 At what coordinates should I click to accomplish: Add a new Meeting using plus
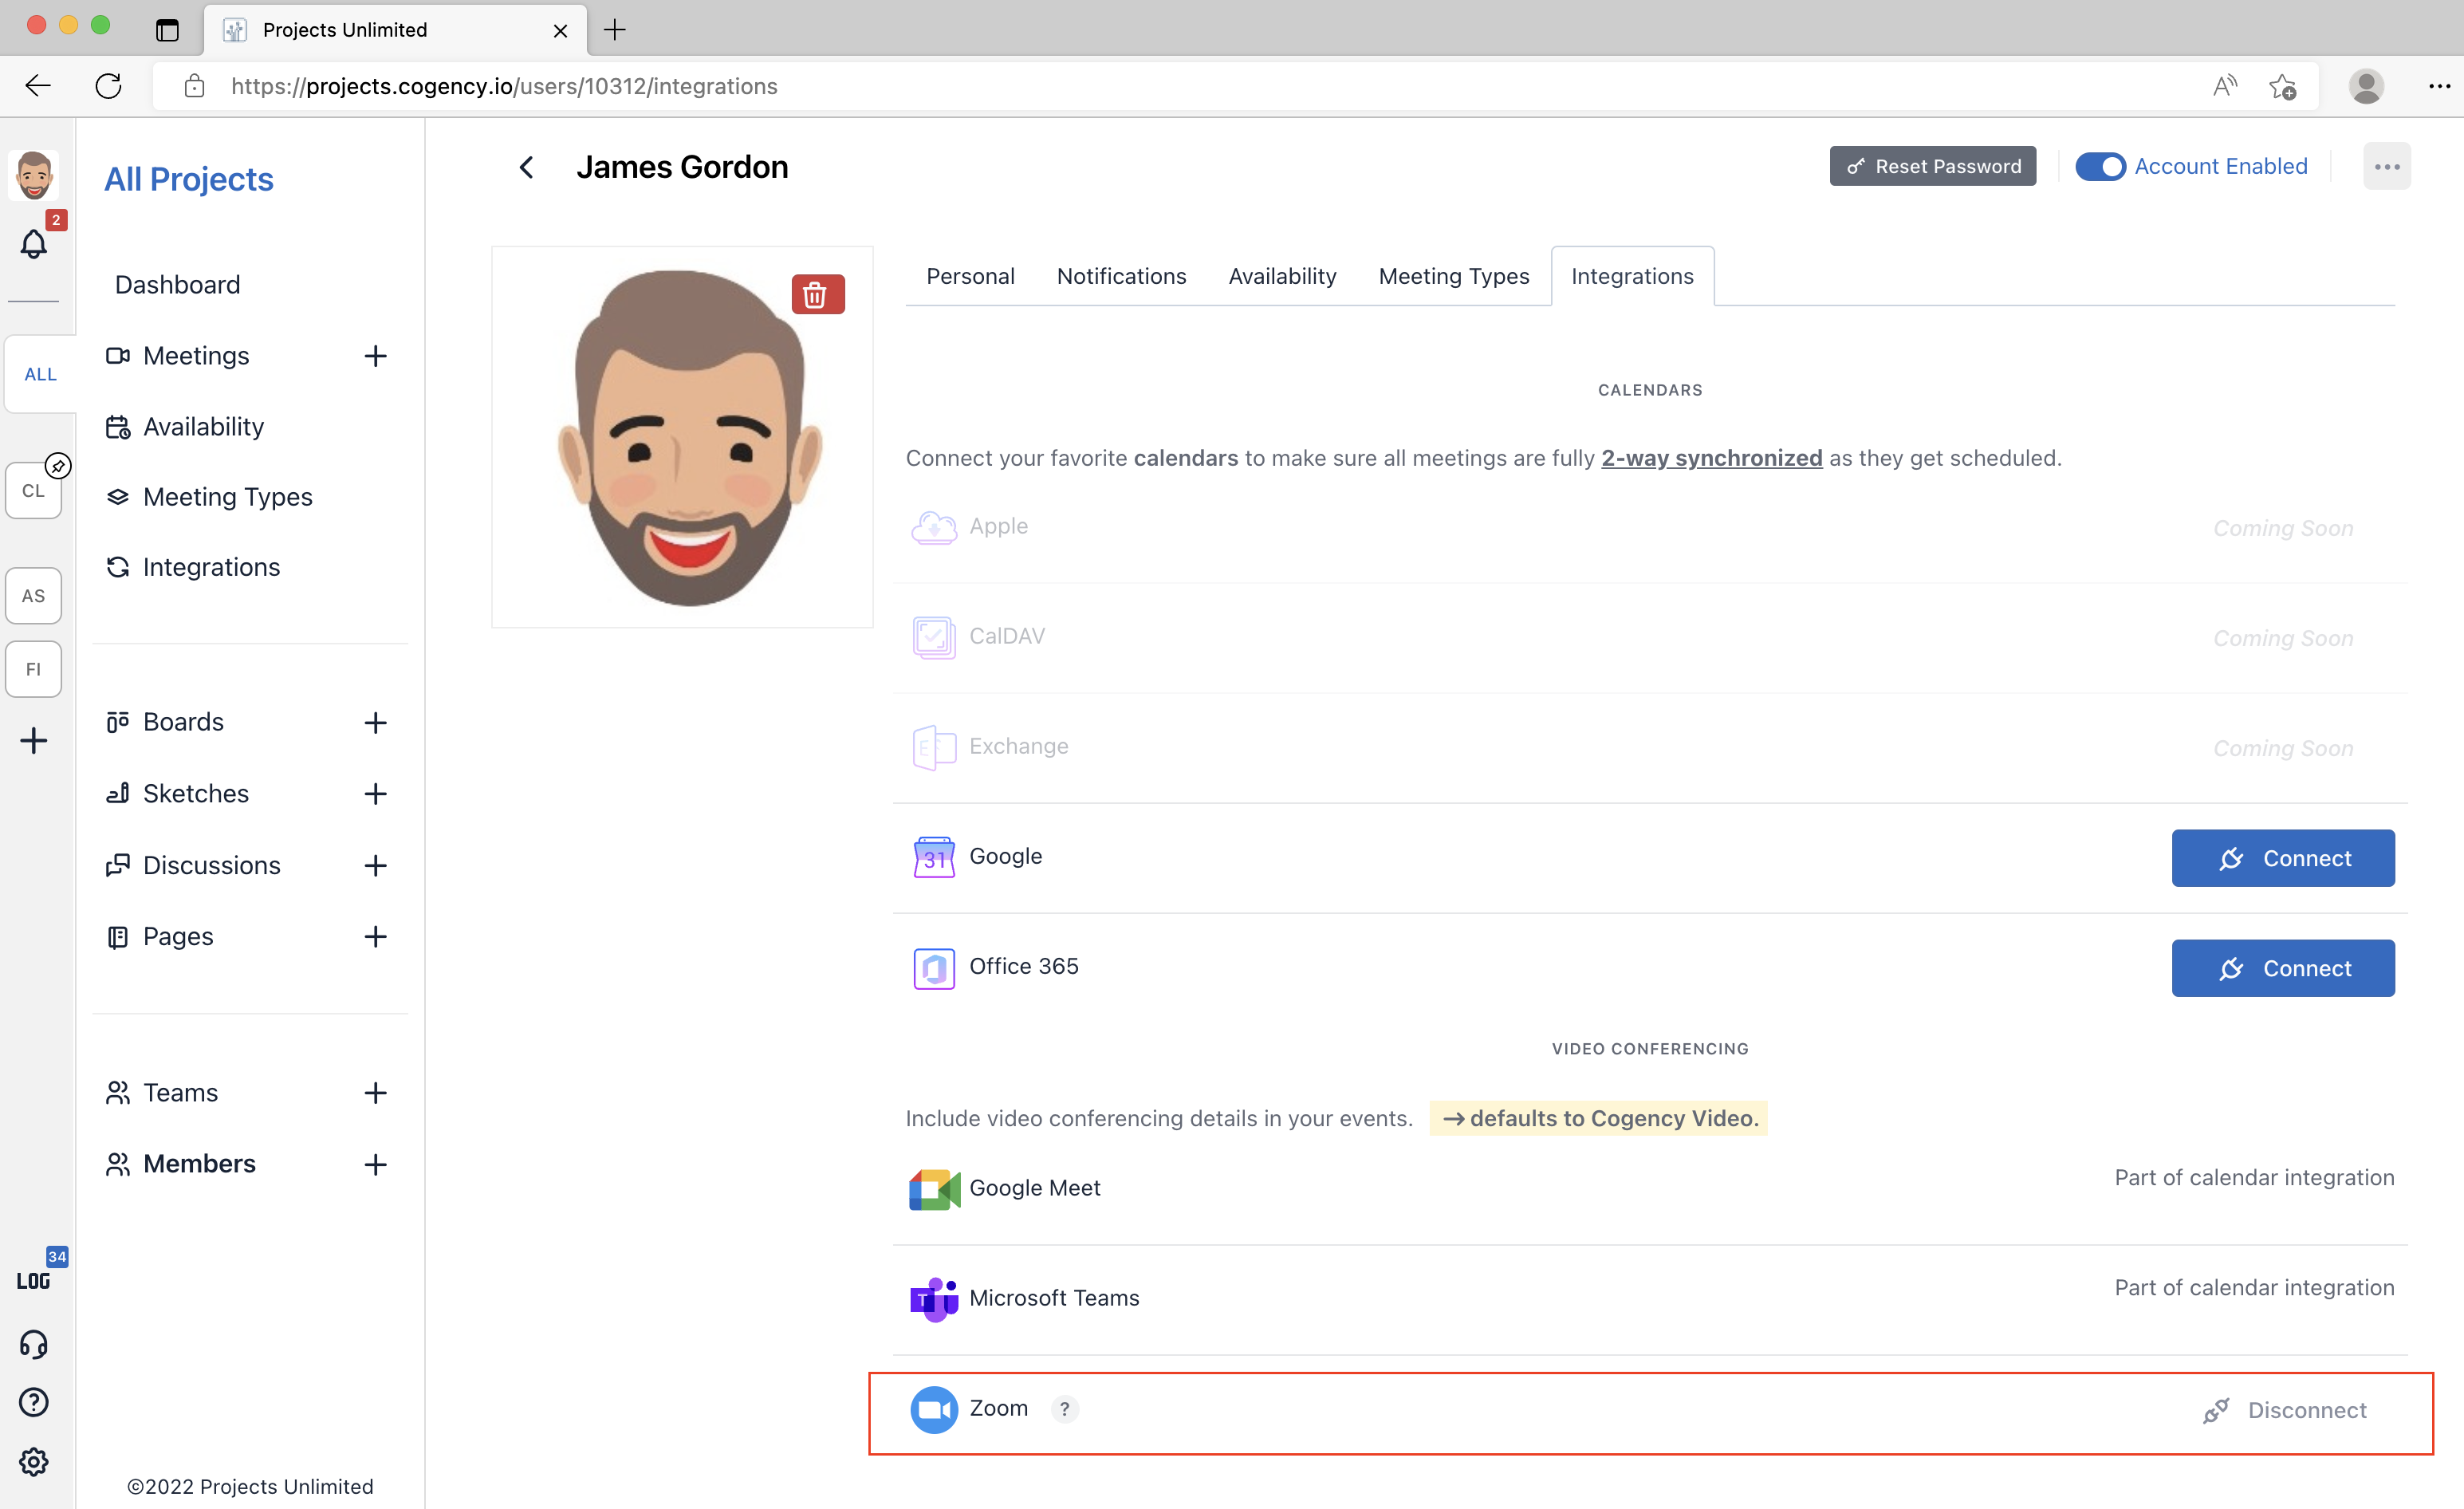pos(375,356)
